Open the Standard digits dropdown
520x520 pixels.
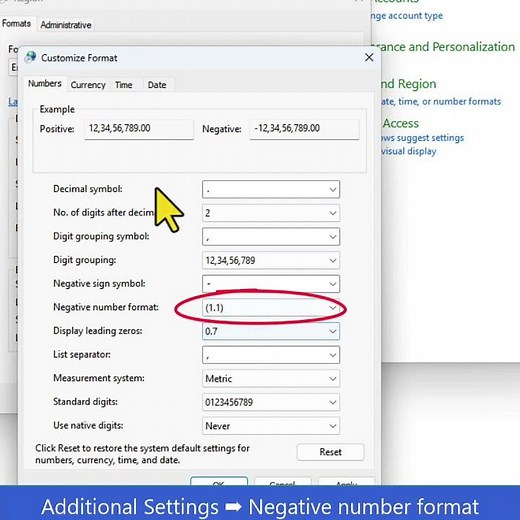[x=271, y=402]
